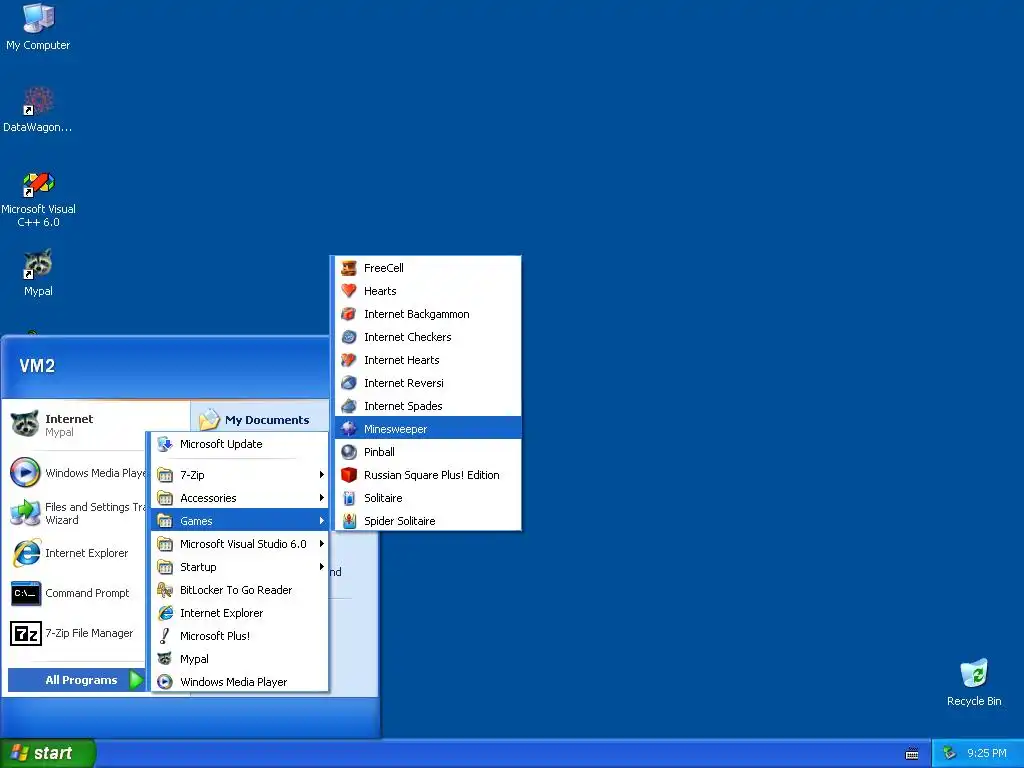Click the Internet Backgammon icon

click(349, 314)
